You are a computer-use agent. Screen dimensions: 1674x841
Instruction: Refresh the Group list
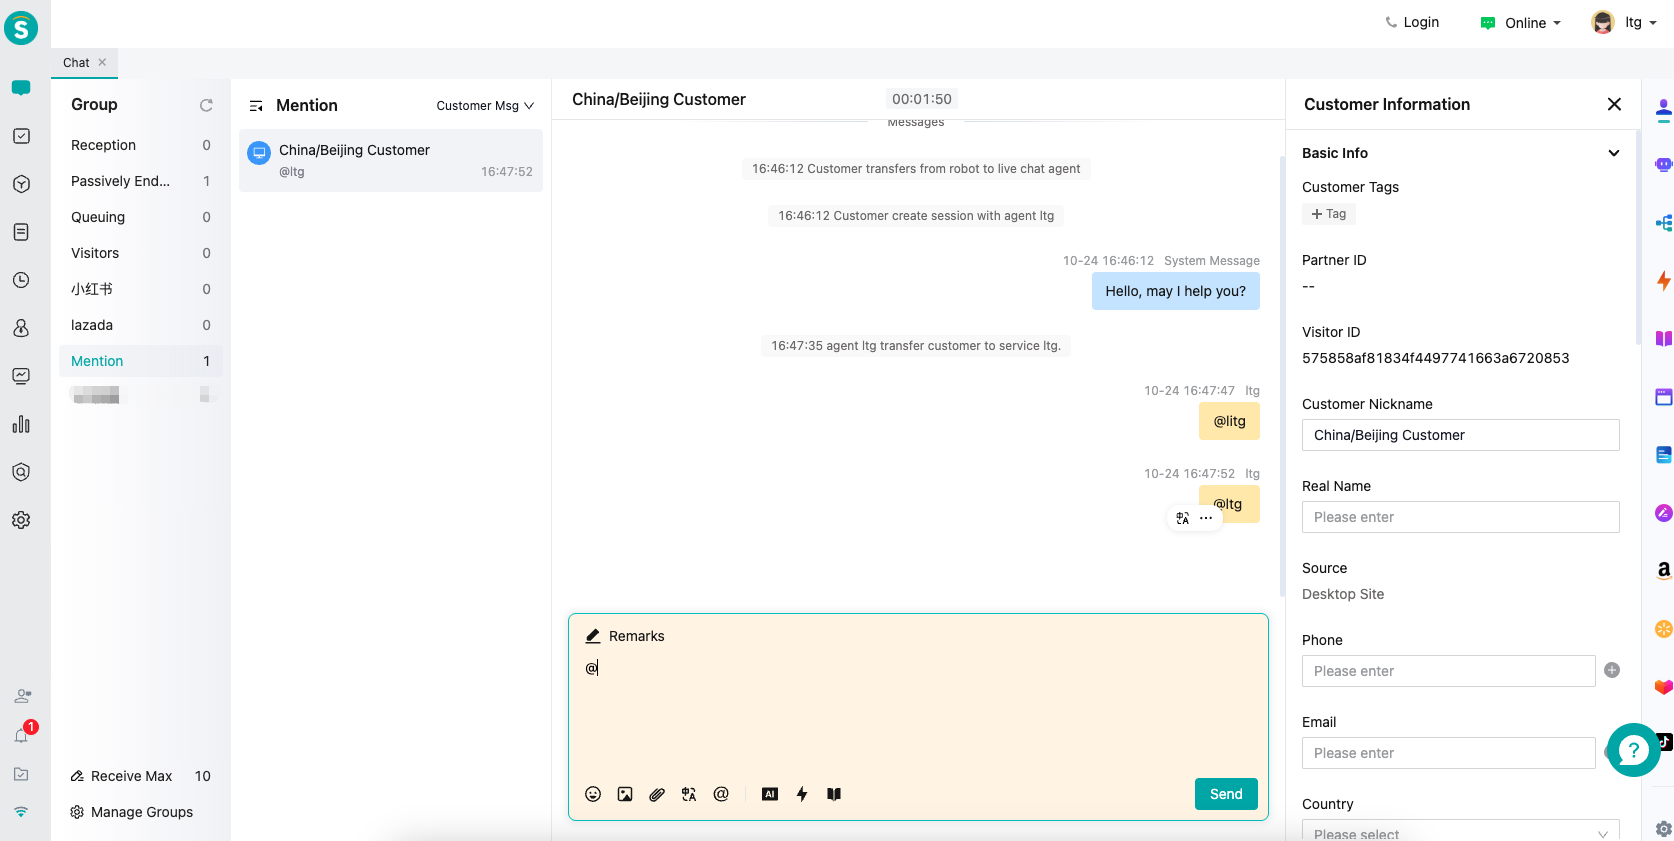coord(206,105)
